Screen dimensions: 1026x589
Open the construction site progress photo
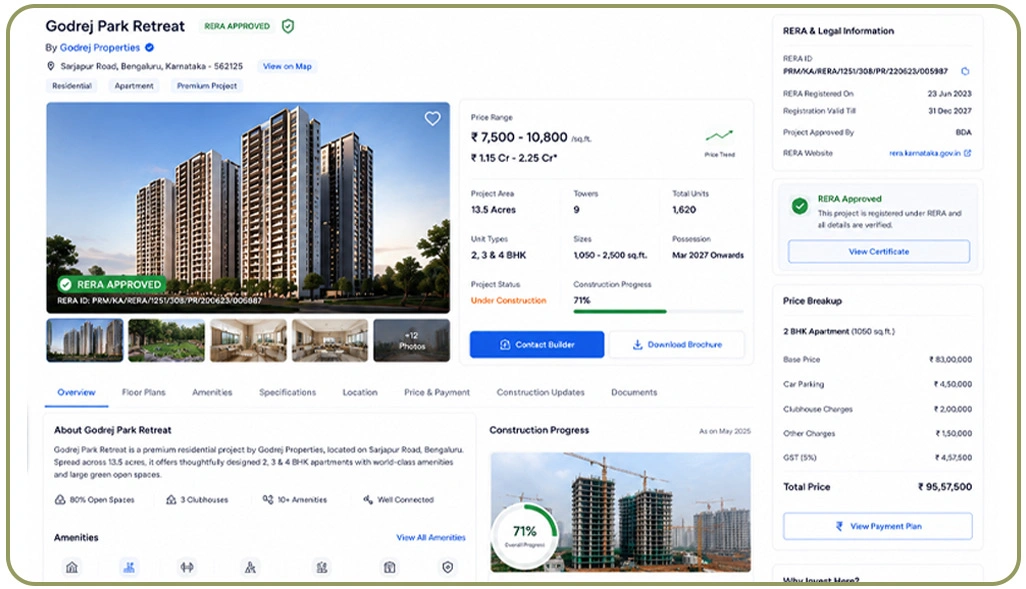(x=620, y=512)
